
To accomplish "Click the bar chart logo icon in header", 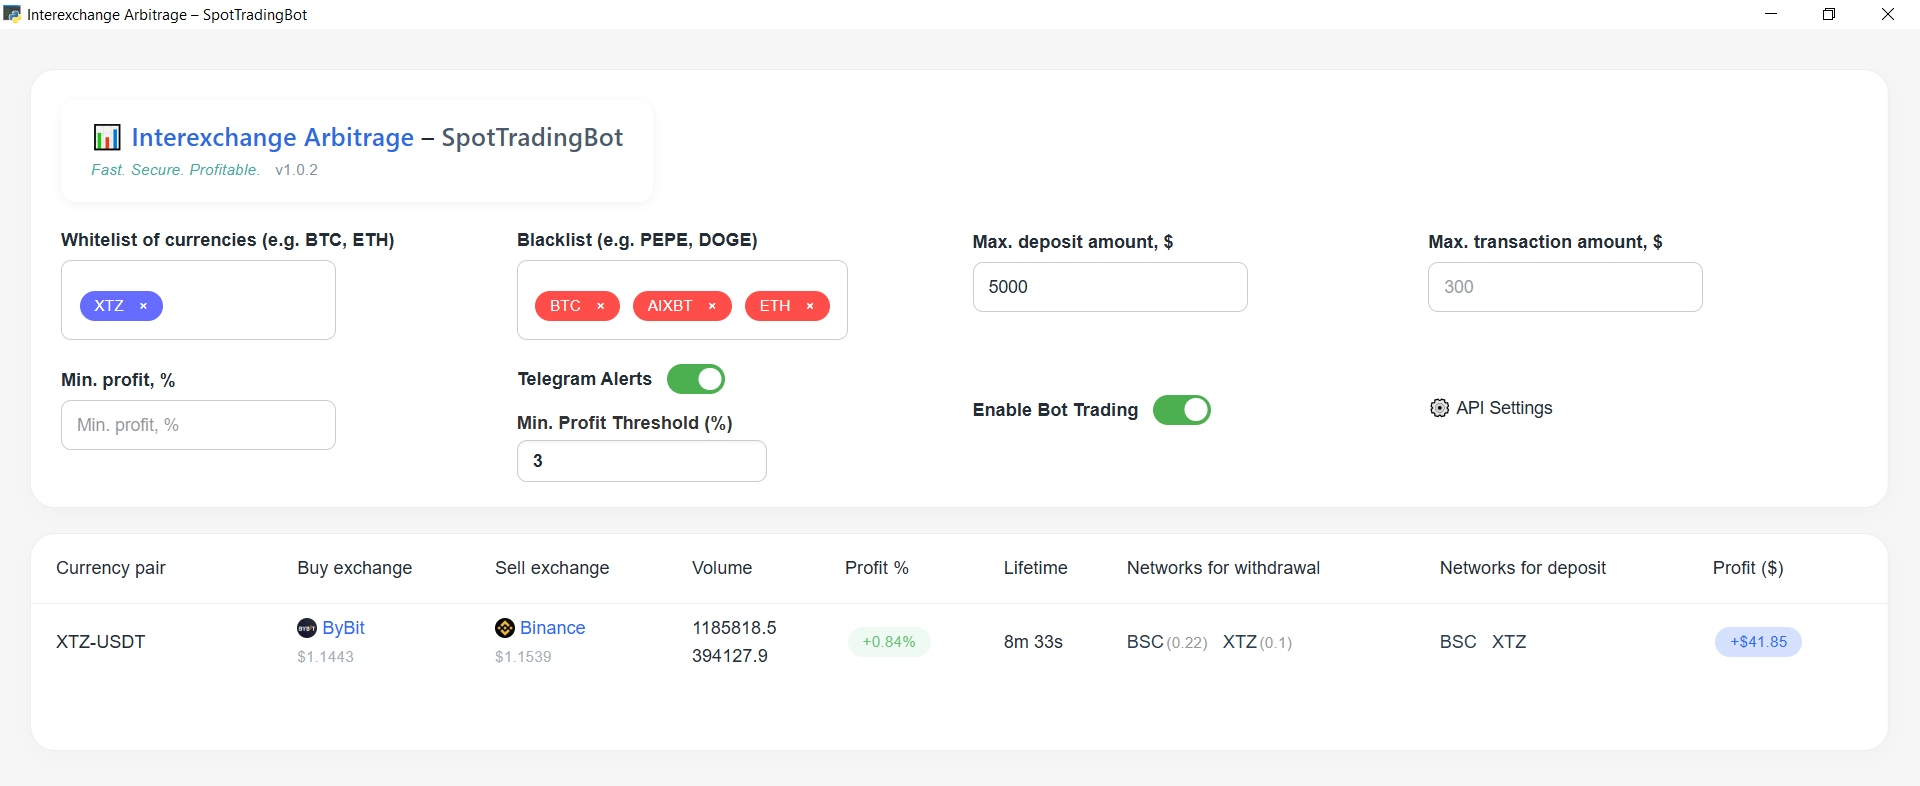I will pyautogui.click(x=107, y=137).
